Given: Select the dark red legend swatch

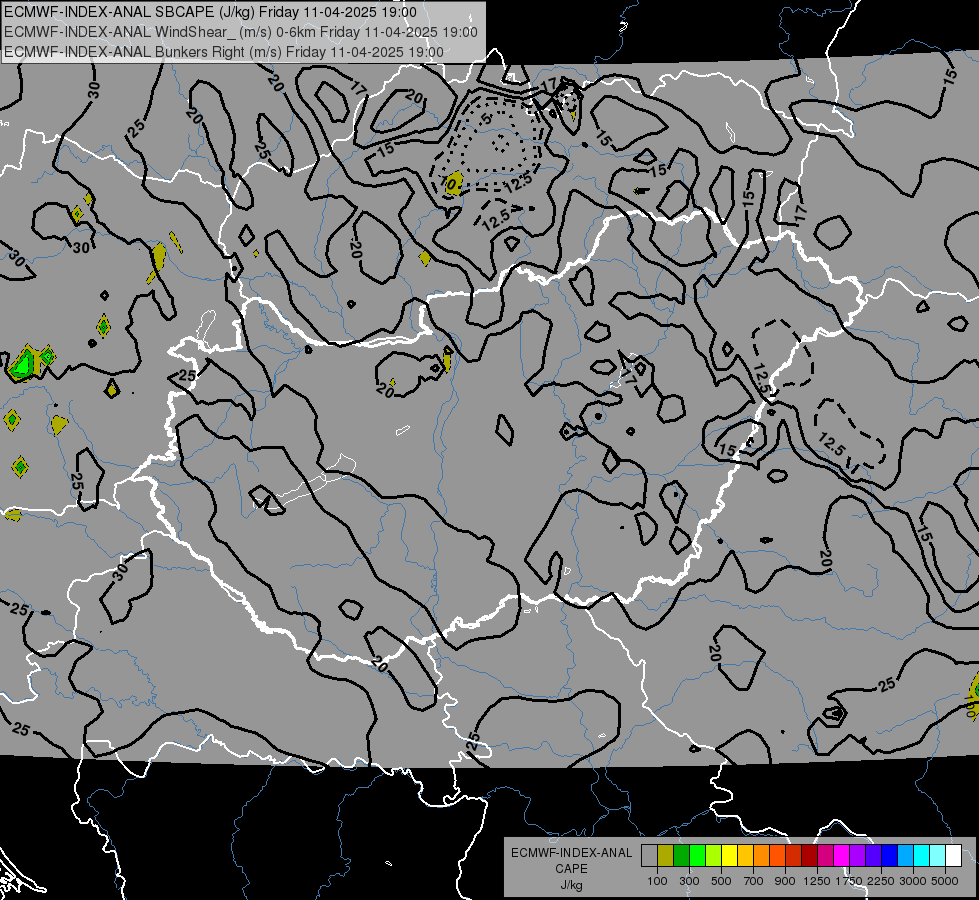Looking at the screenshot, I should tap(809, 855).
